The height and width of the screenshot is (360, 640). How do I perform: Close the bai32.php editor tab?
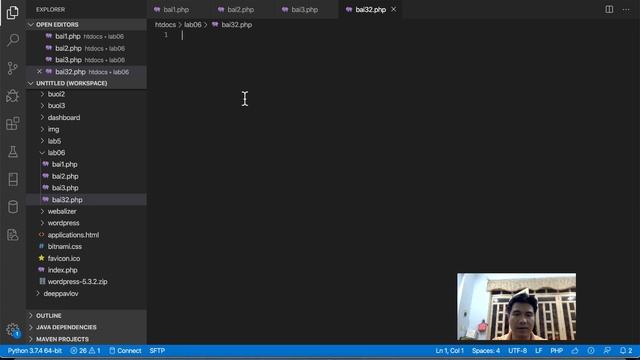[x=393, y=9]
